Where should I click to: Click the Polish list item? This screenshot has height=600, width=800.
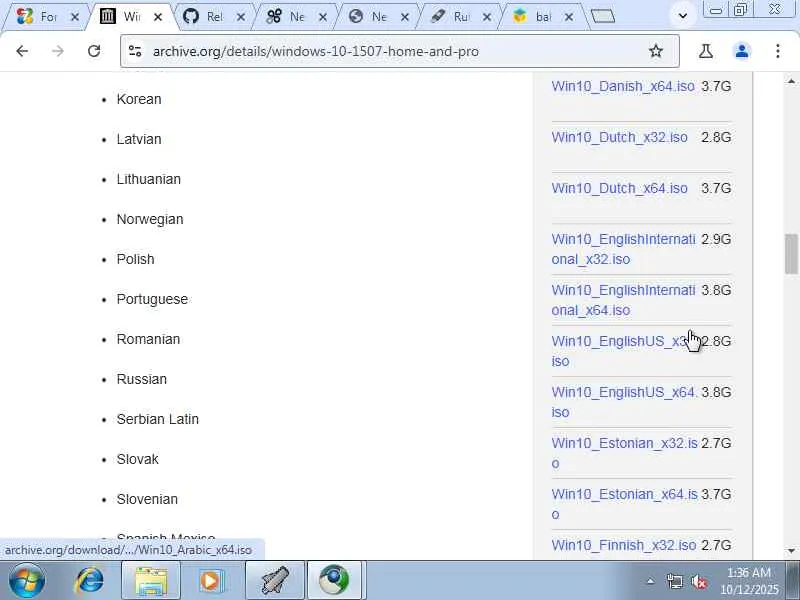pos(135,259)
